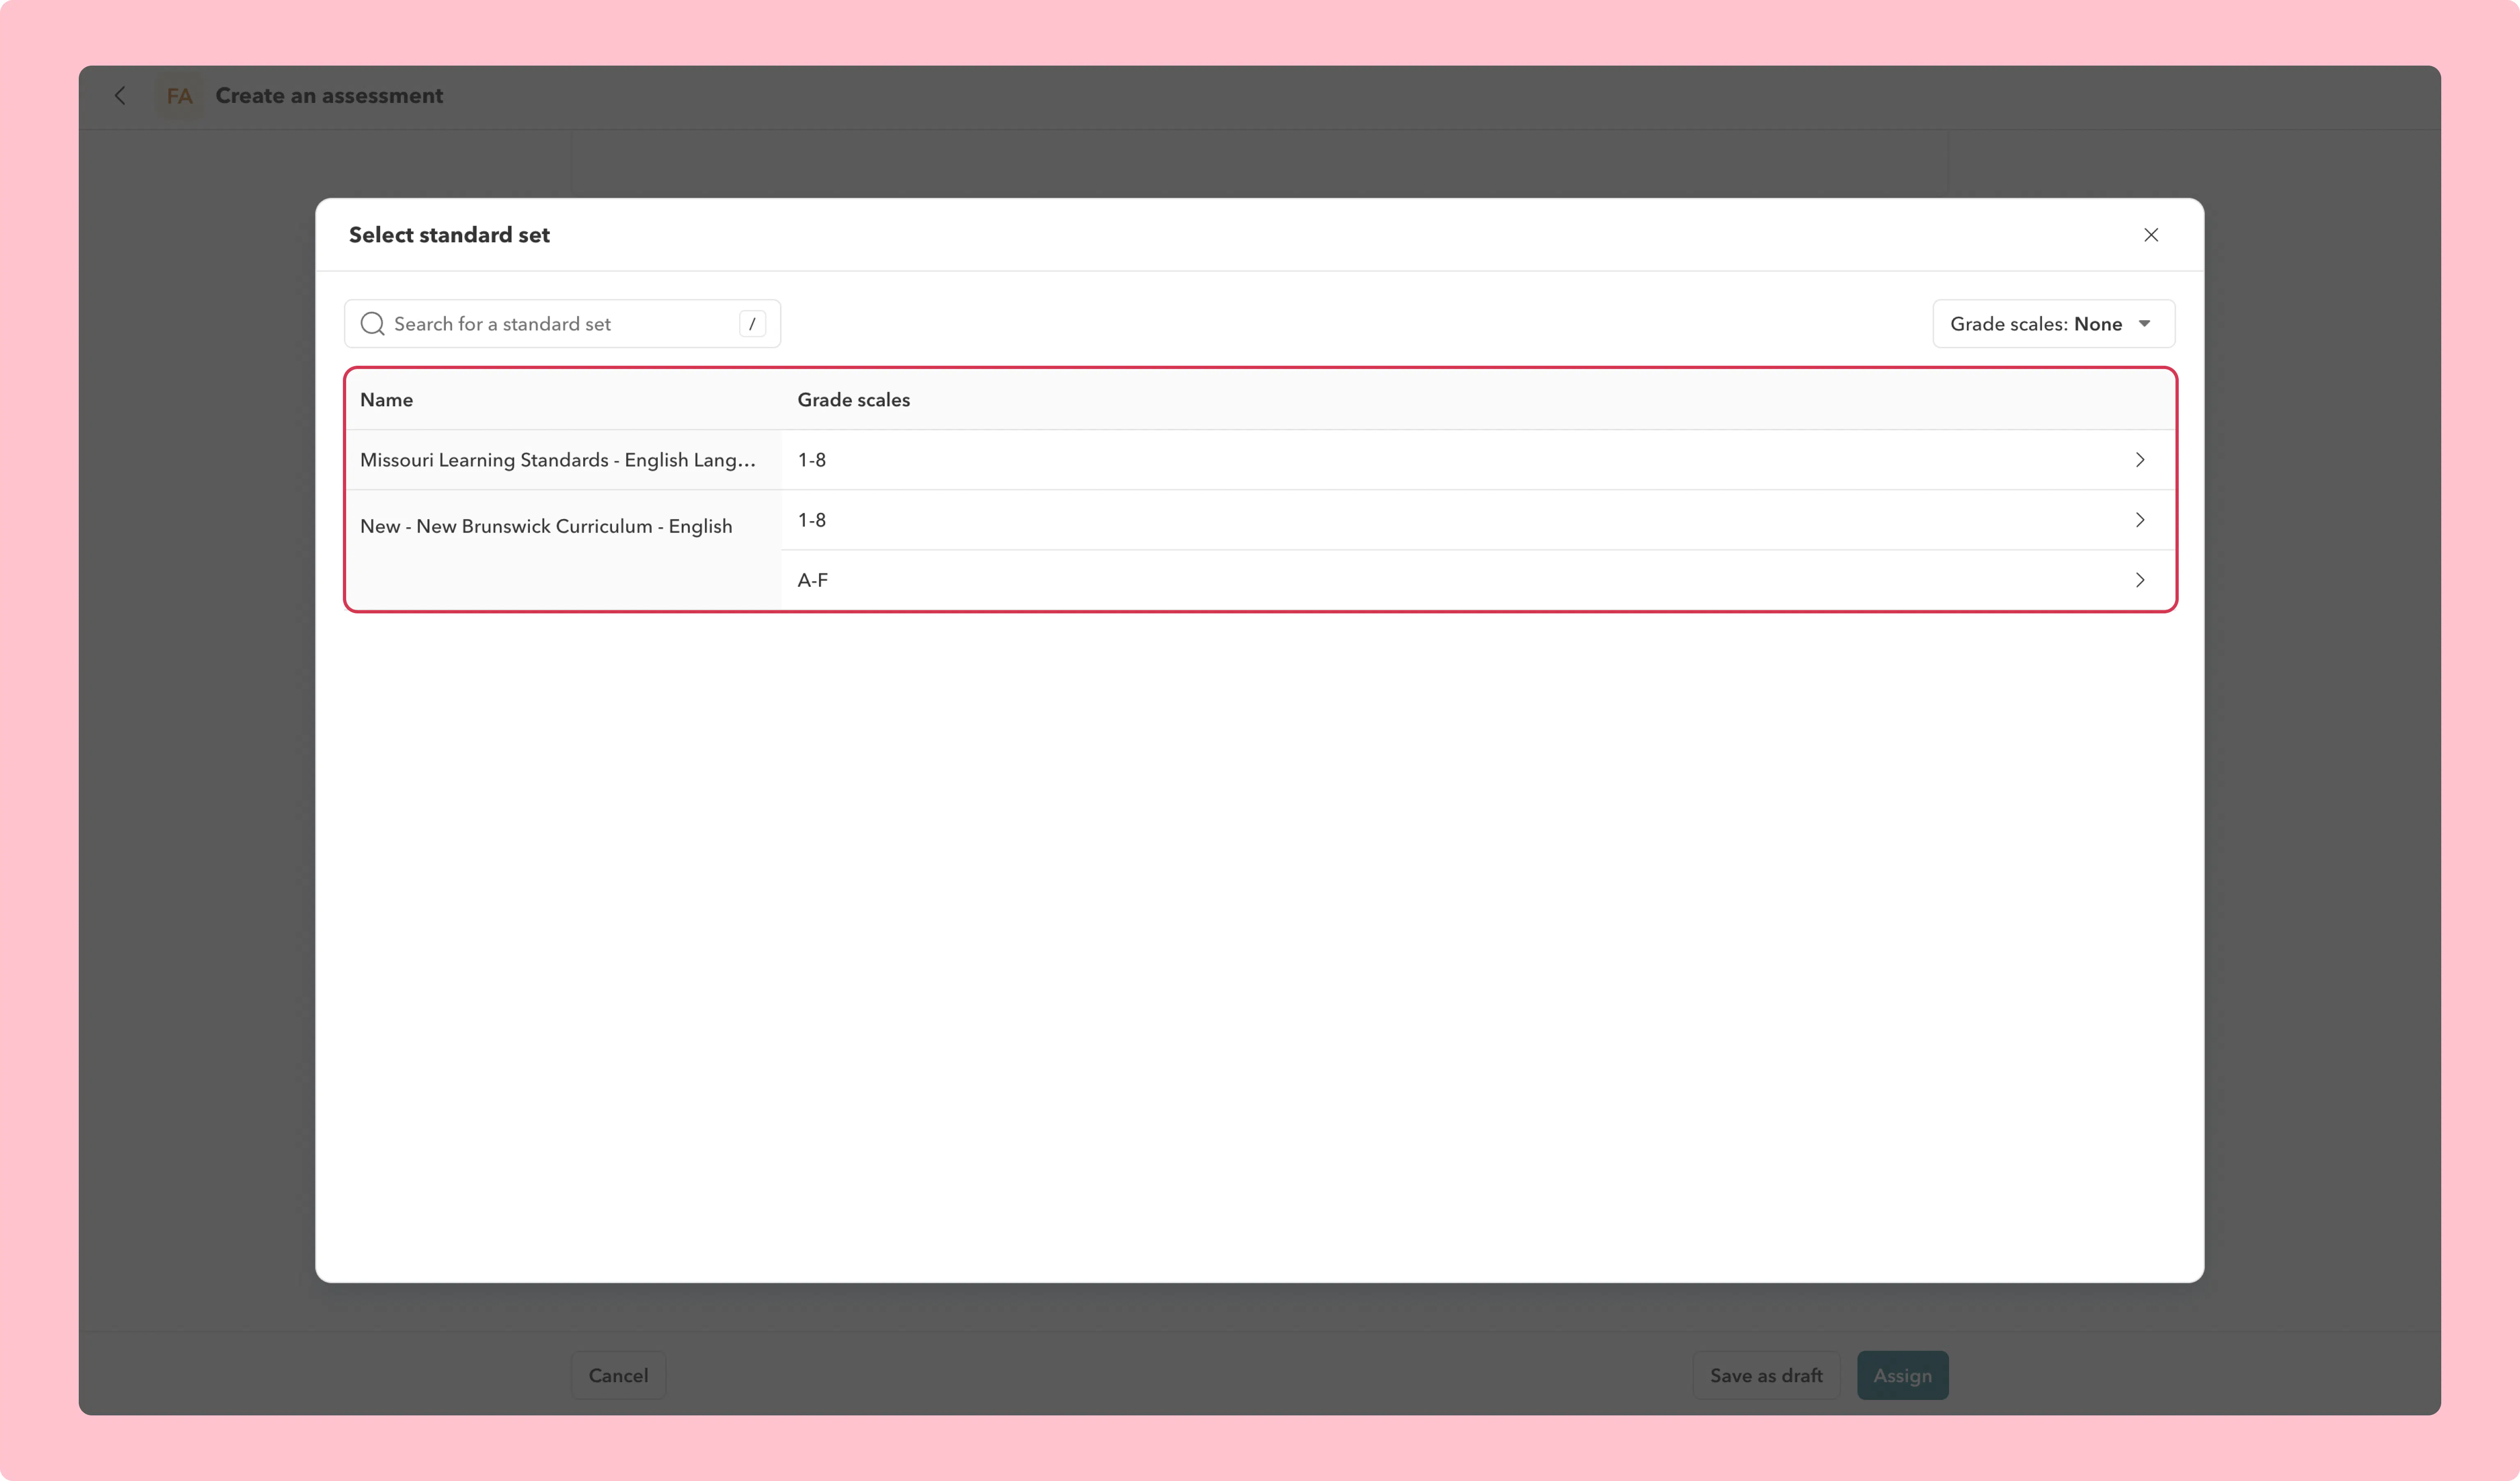The image size is (2520, 1481).
Task: Click the Select standard set title
Action: [x=449, y=235]
